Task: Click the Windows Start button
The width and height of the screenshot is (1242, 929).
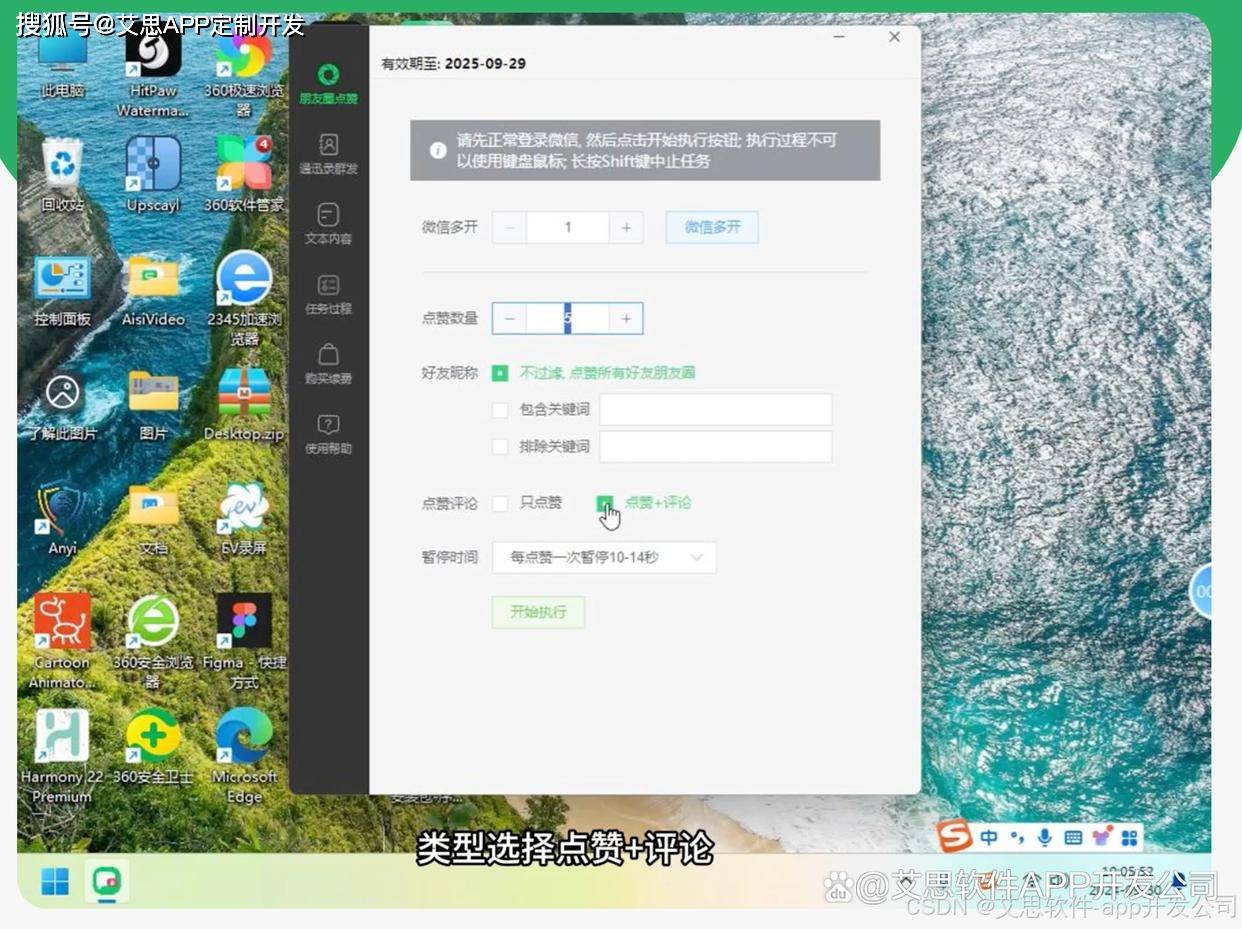Action: 55,882
